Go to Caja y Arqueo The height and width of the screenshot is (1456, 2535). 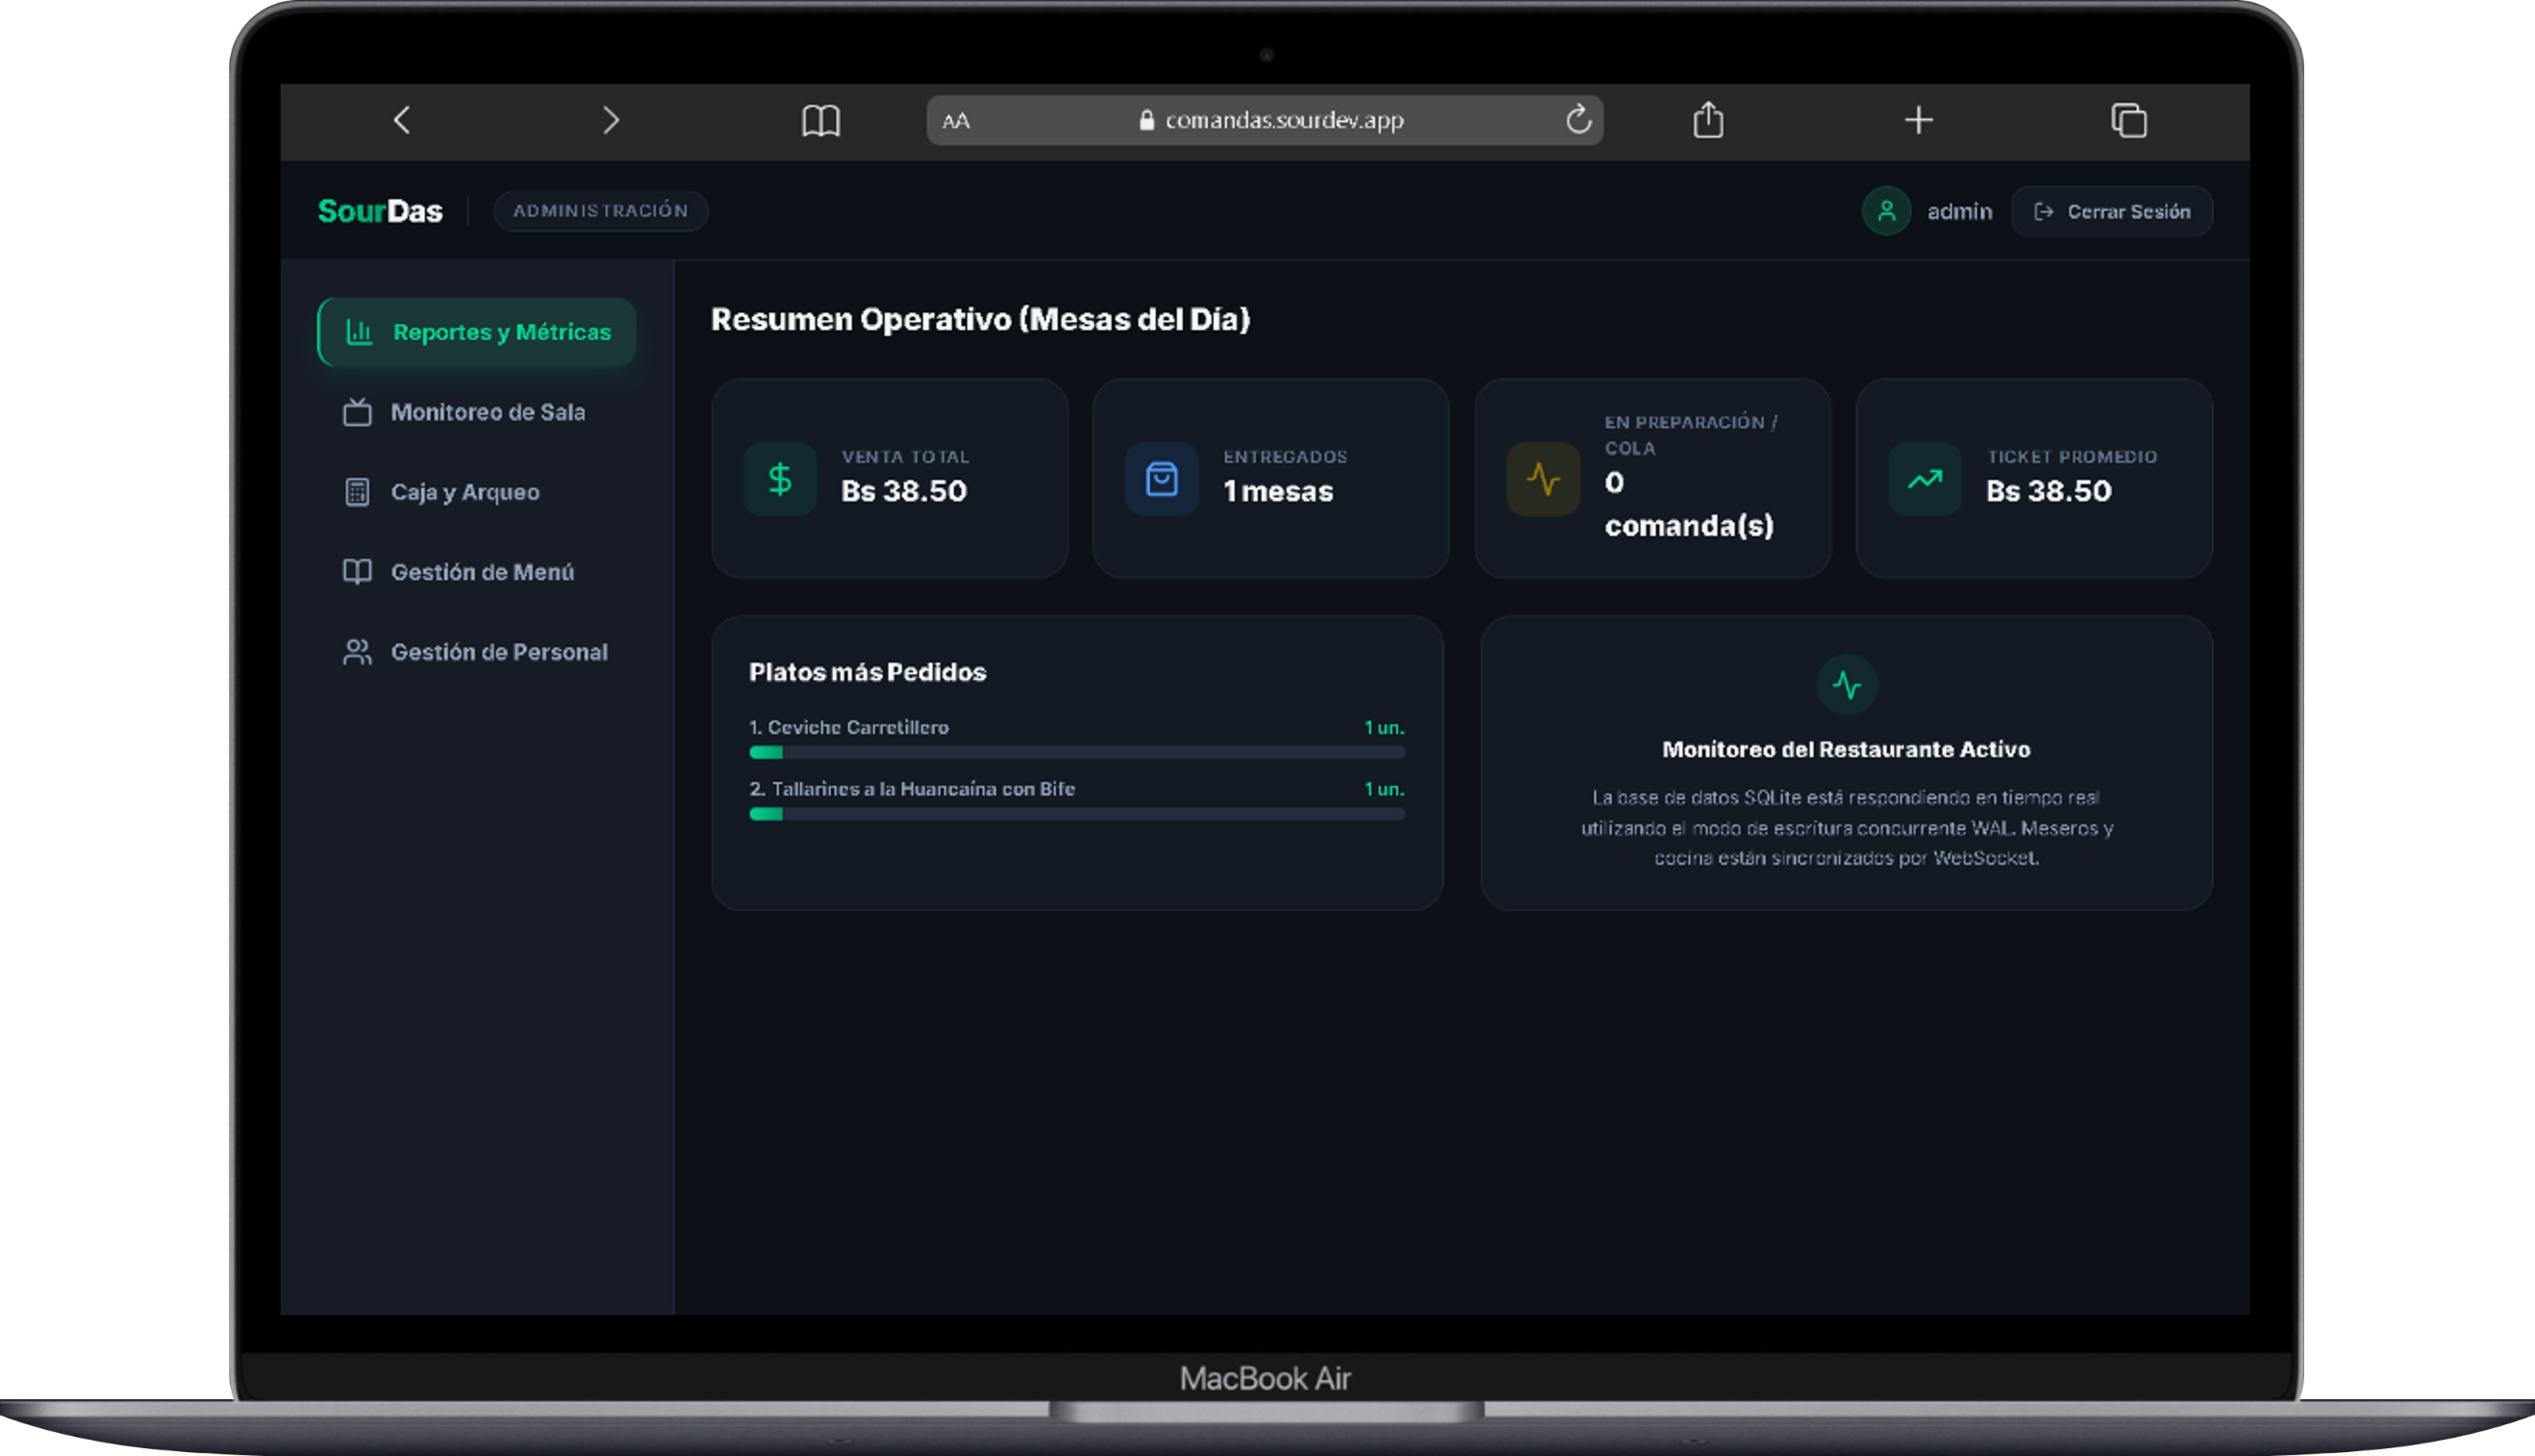(x=477, y=492)
